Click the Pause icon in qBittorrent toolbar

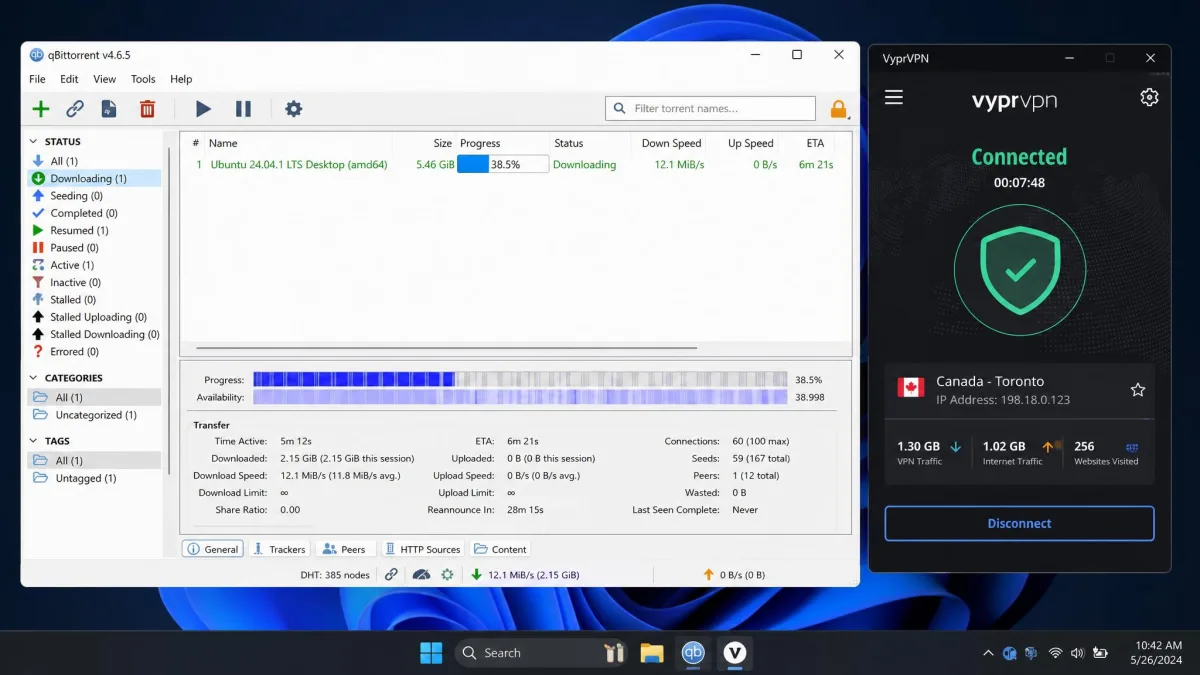pos(243,109)
